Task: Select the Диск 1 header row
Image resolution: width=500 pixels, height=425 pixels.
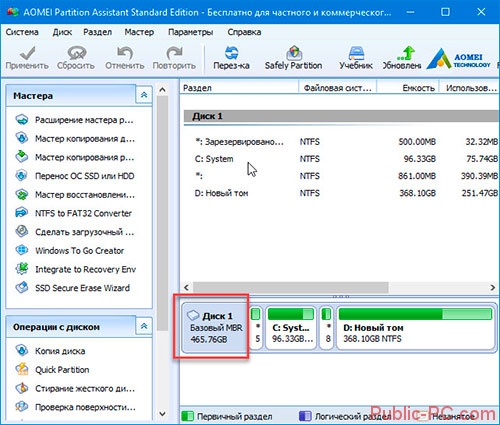Action: (x=341, y=116)
